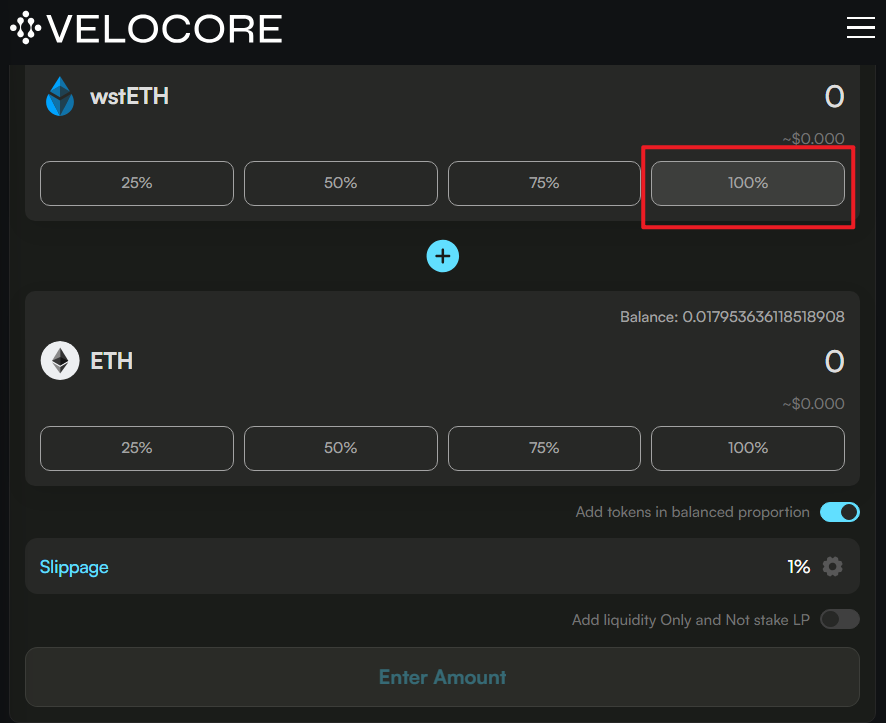
Task: Click the Velocore logo
Action: 146,28
